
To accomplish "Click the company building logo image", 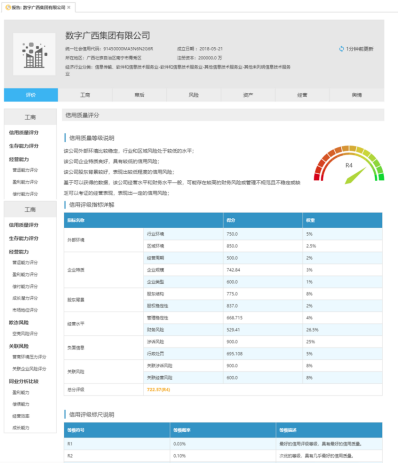I will tap(34, 54).
